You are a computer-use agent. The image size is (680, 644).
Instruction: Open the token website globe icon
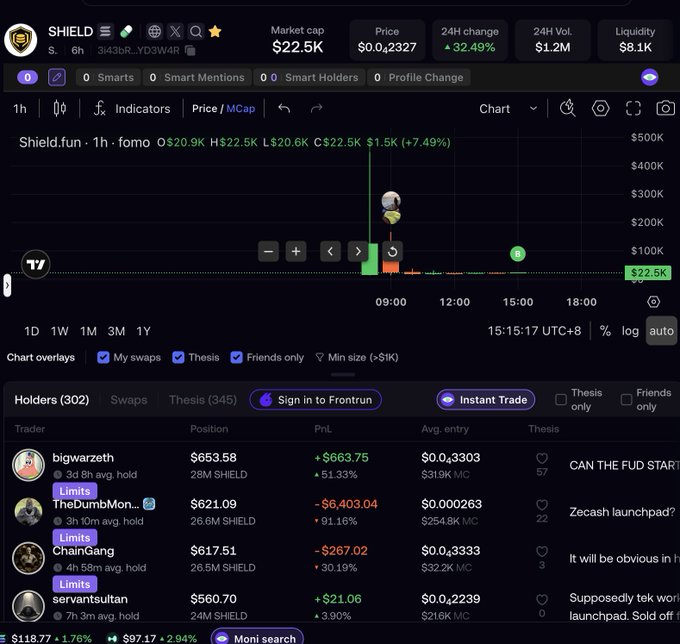[x=154, y=31]
